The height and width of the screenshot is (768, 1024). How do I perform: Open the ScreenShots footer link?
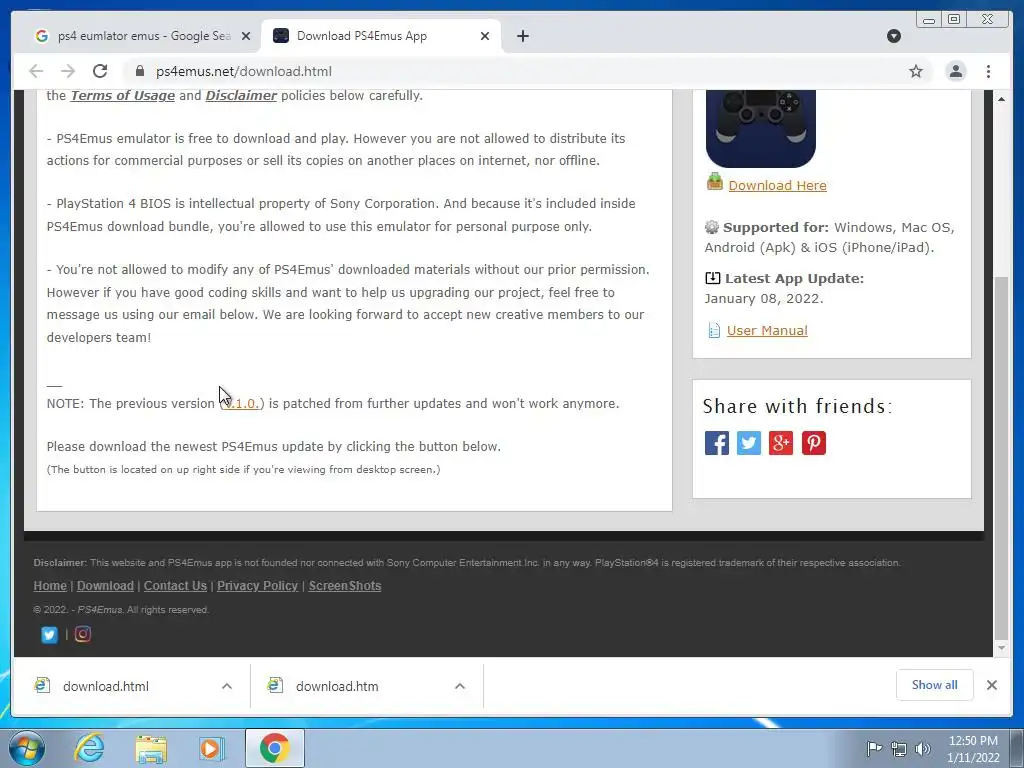point(345,586)
